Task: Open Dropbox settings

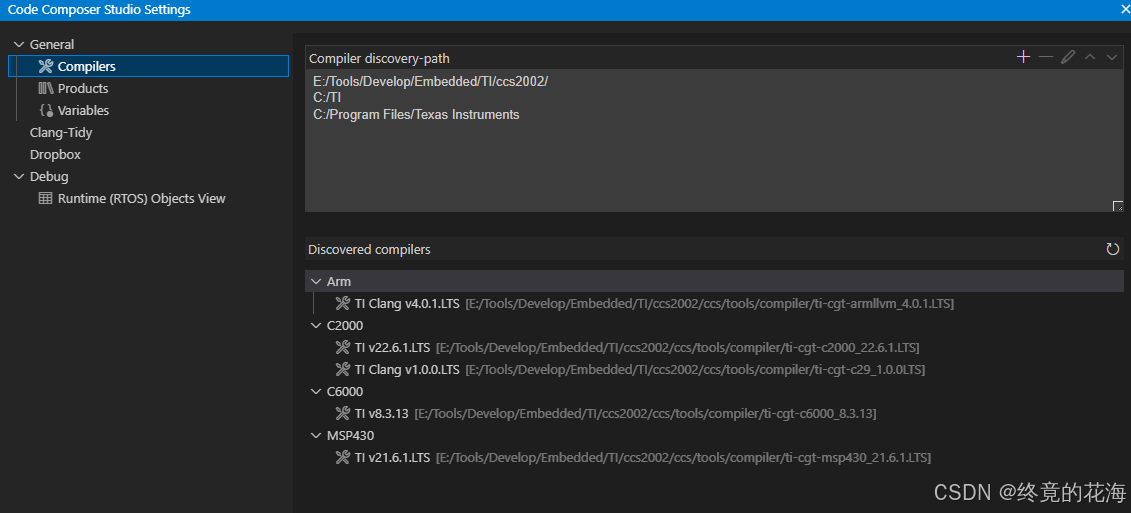Action: 56,154
